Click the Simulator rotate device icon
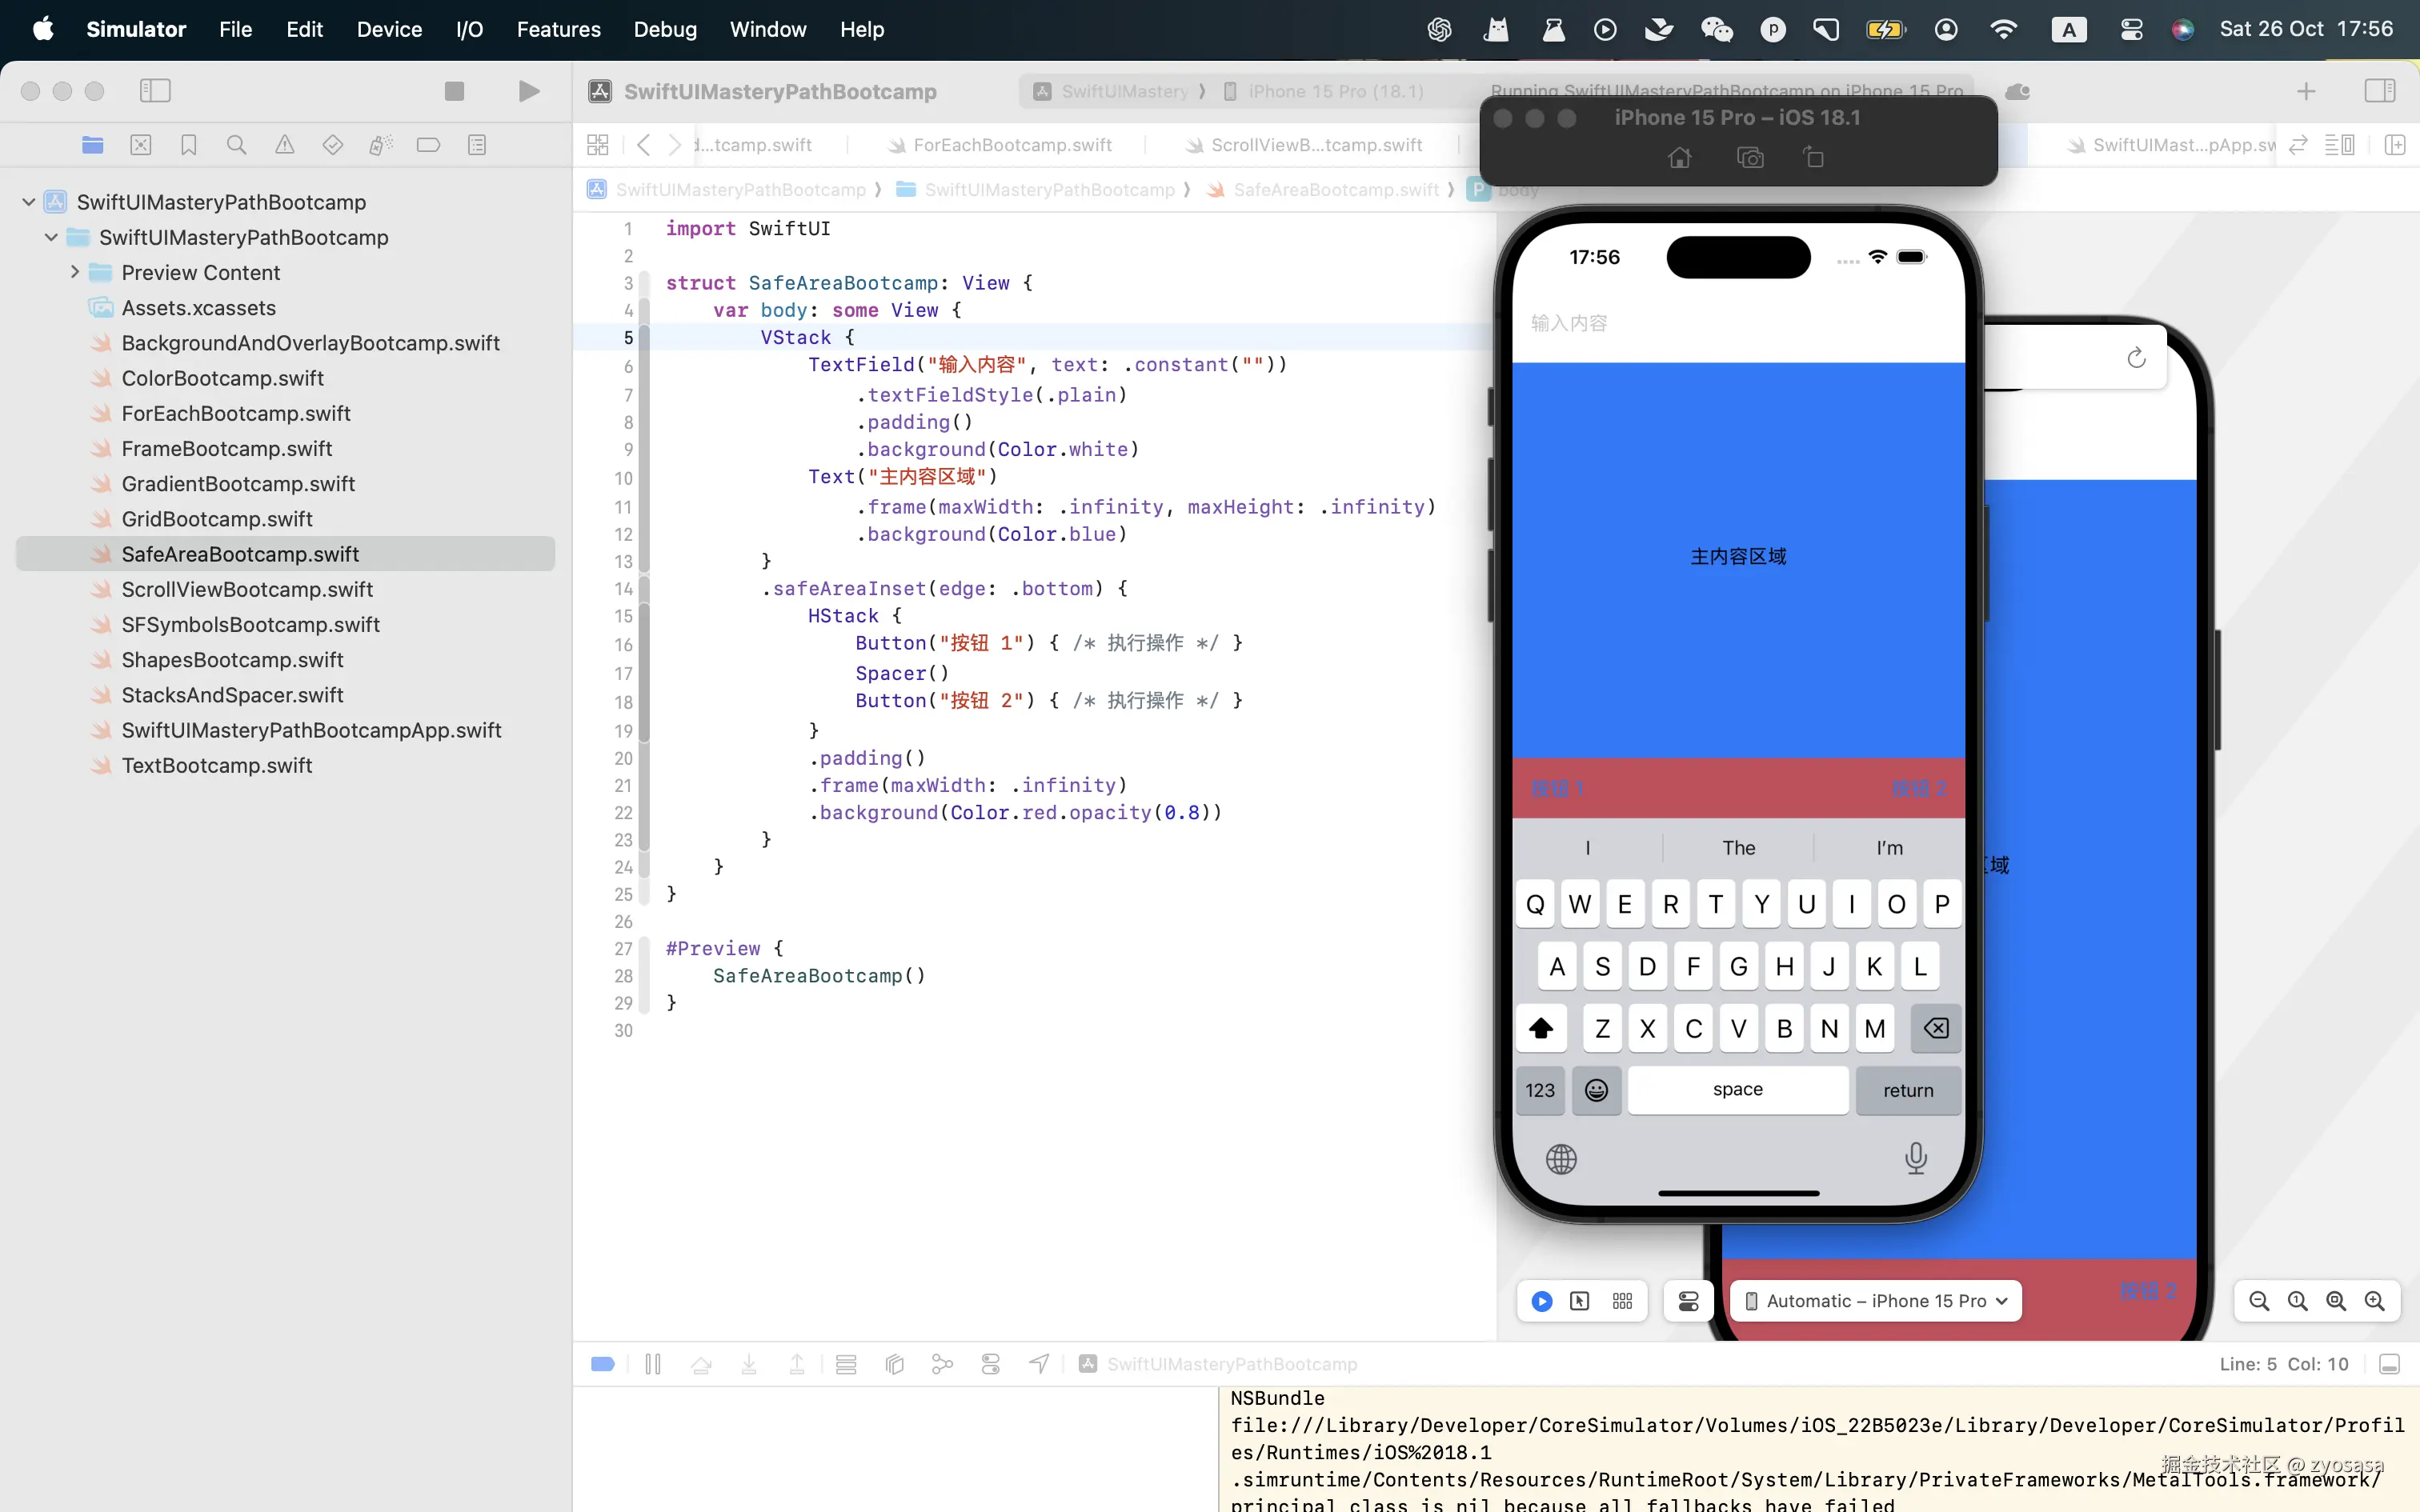This screenshot has width=2420, height=1512. click(1814, 158)
